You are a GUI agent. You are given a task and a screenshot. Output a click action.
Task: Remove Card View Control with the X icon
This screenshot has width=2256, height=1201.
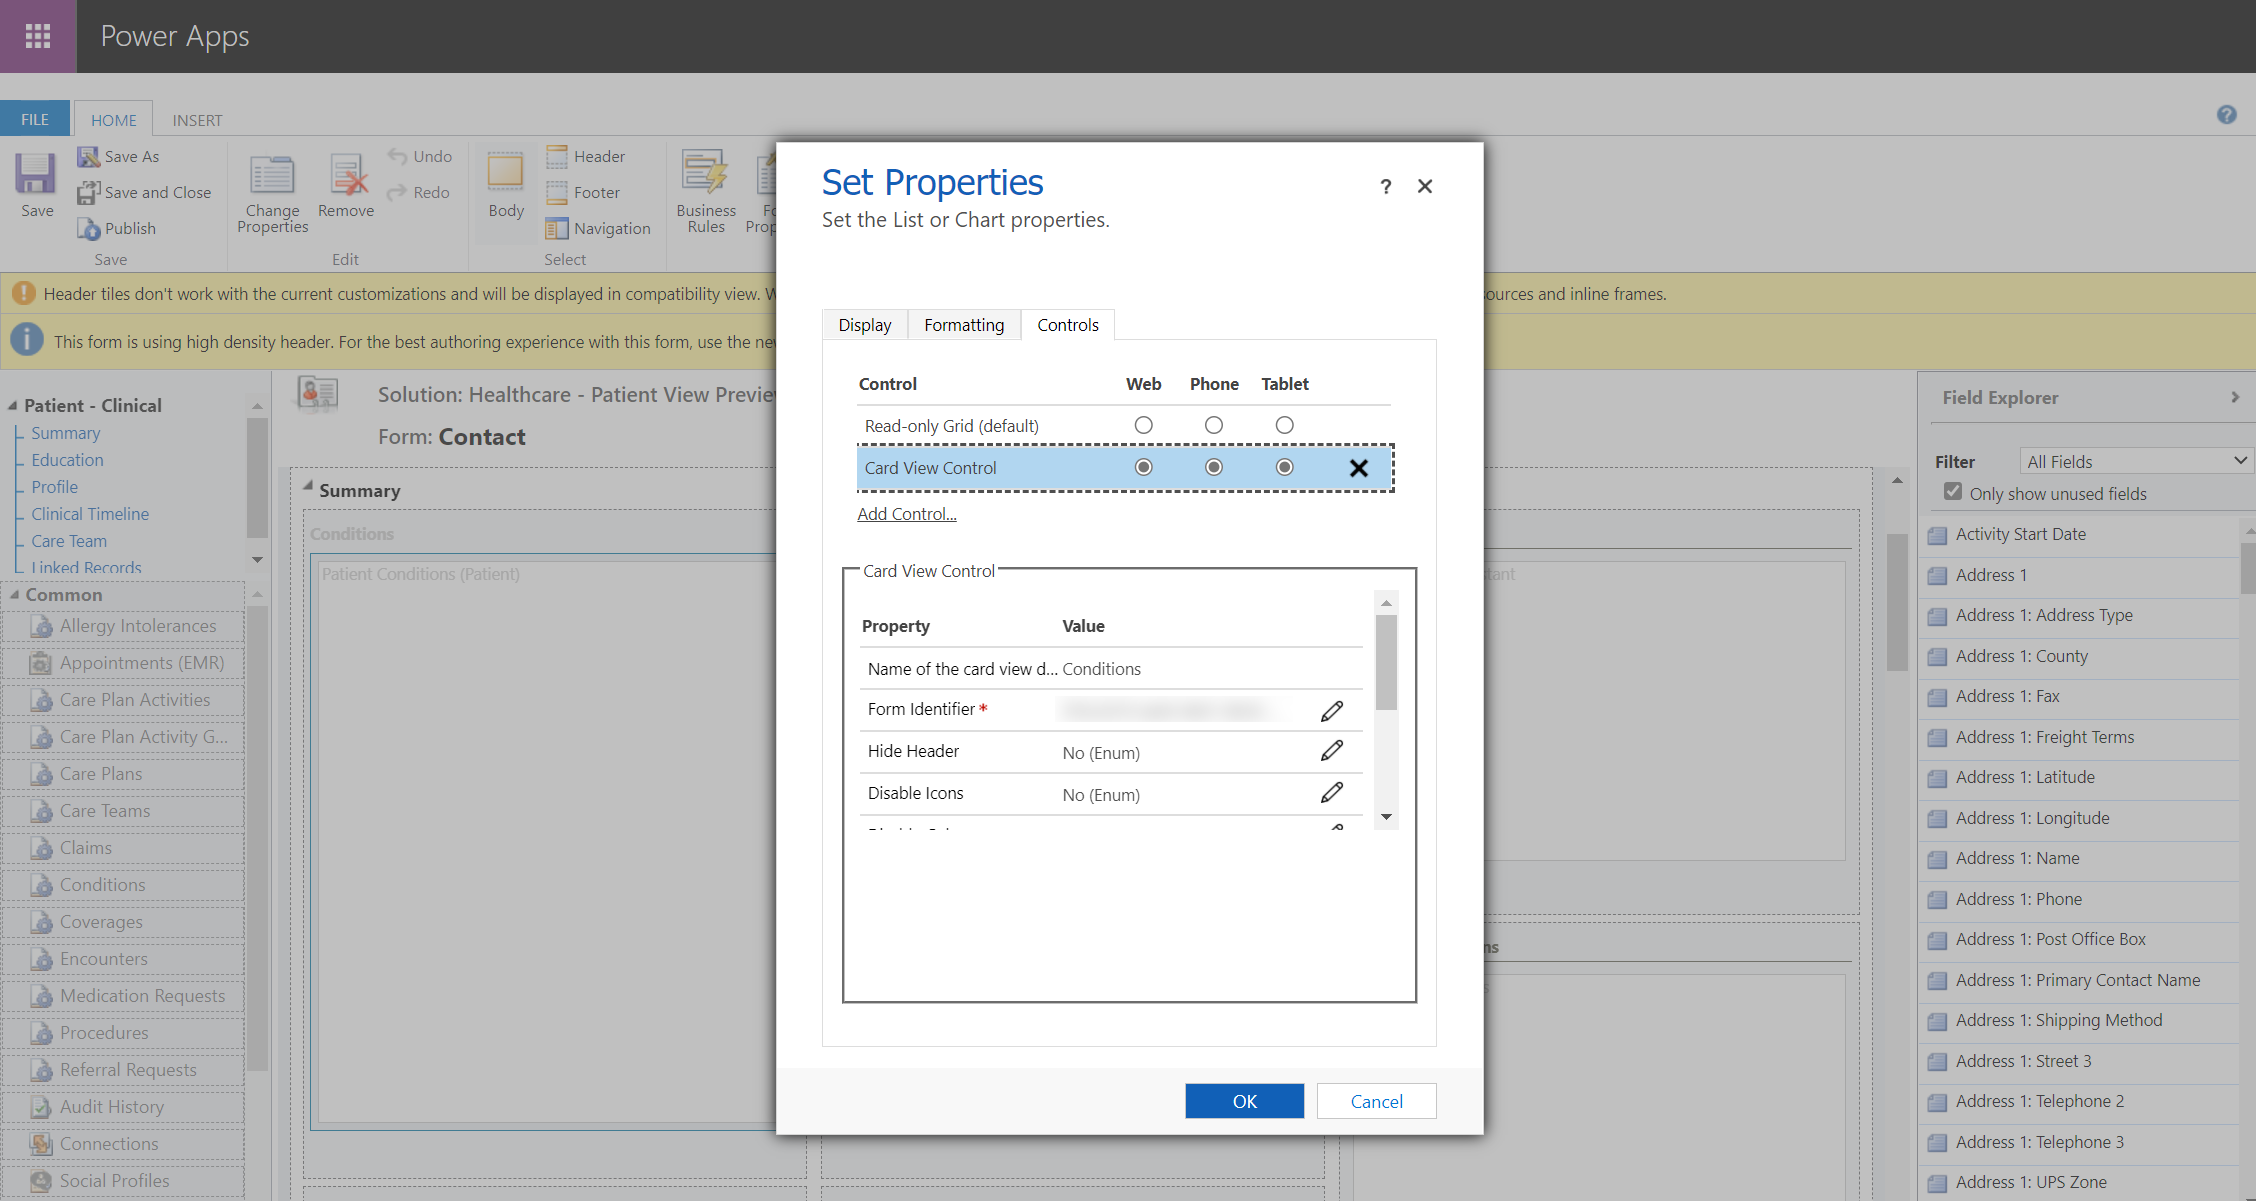1358,468
